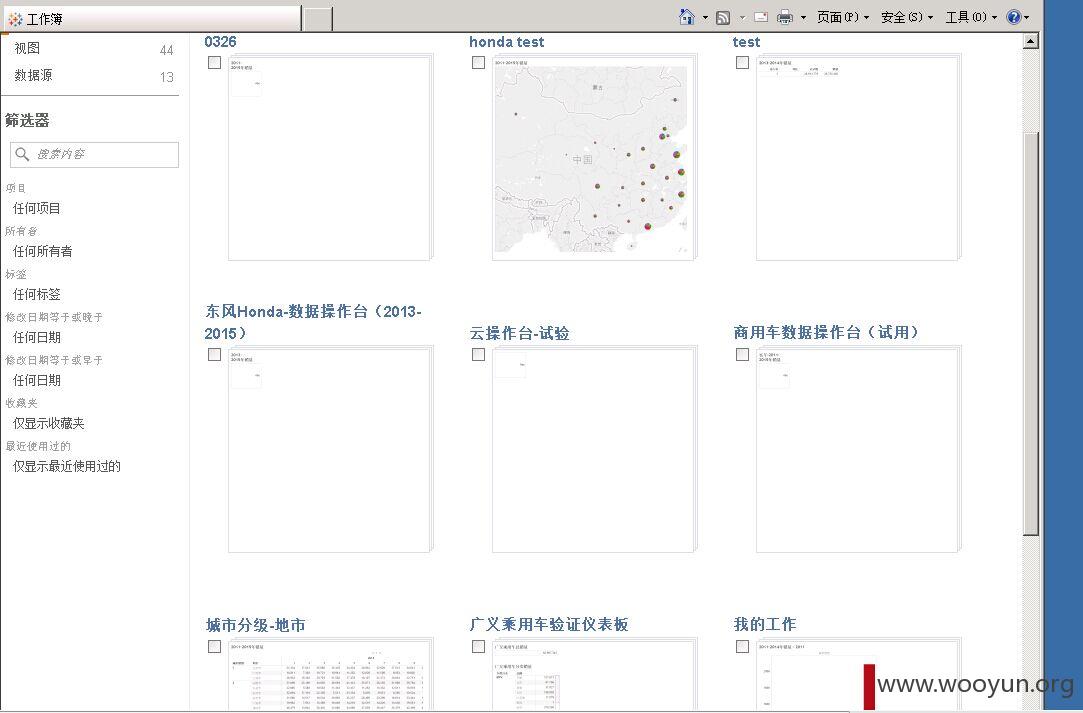Open 任何日期 under 修改日期等于或晚于
Screen dimensions: 1083x713
pos(37,337)
